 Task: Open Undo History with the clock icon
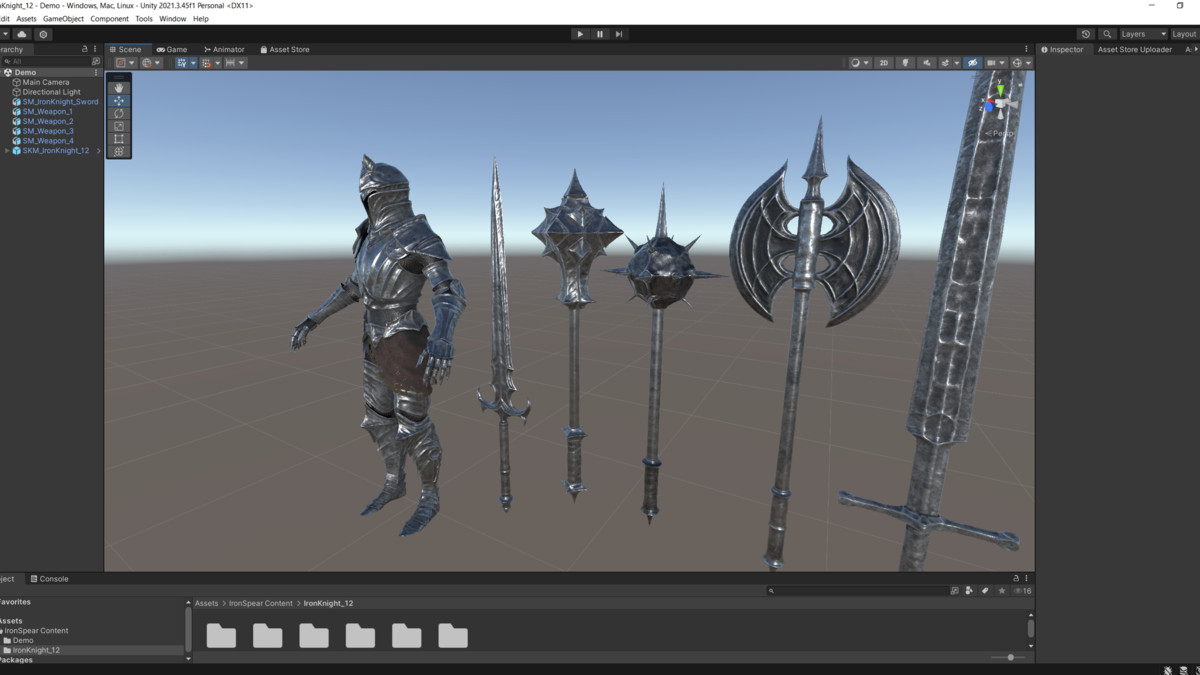(1086, 34)
